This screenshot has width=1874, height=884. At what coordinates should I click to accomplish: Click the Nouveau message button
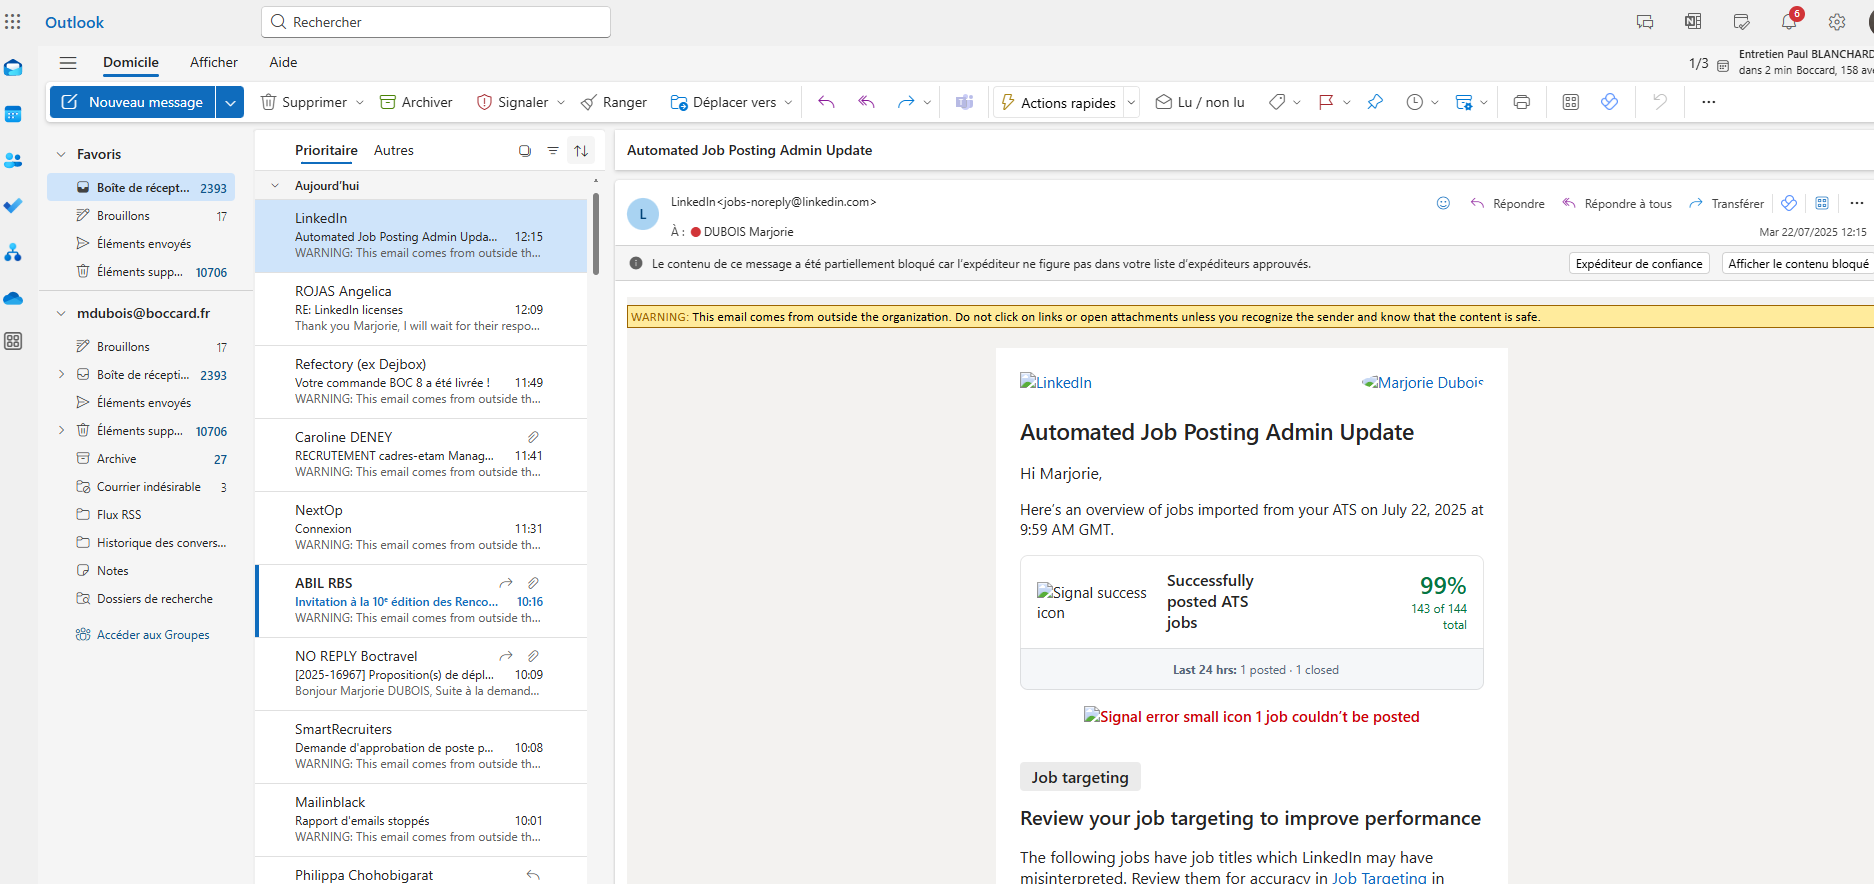133,102
